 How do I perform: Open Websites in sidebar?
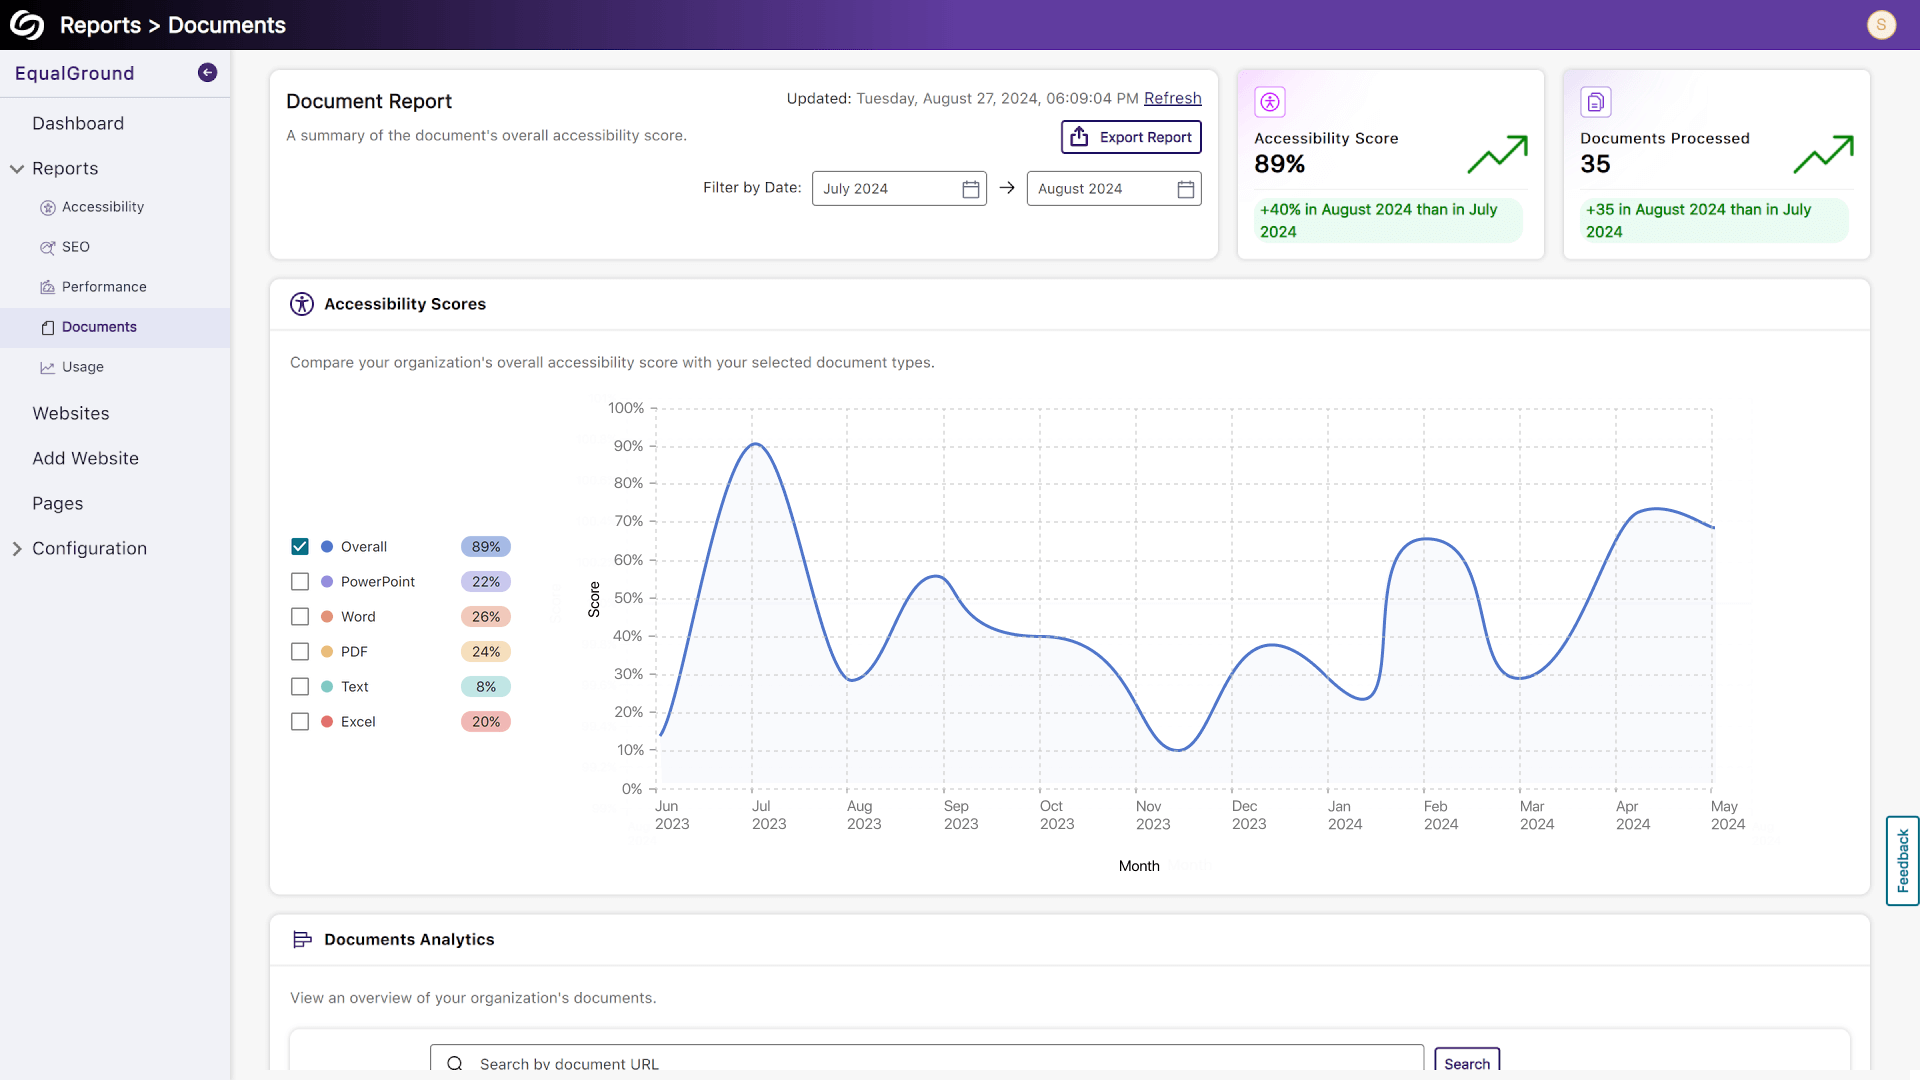(71, 414)
